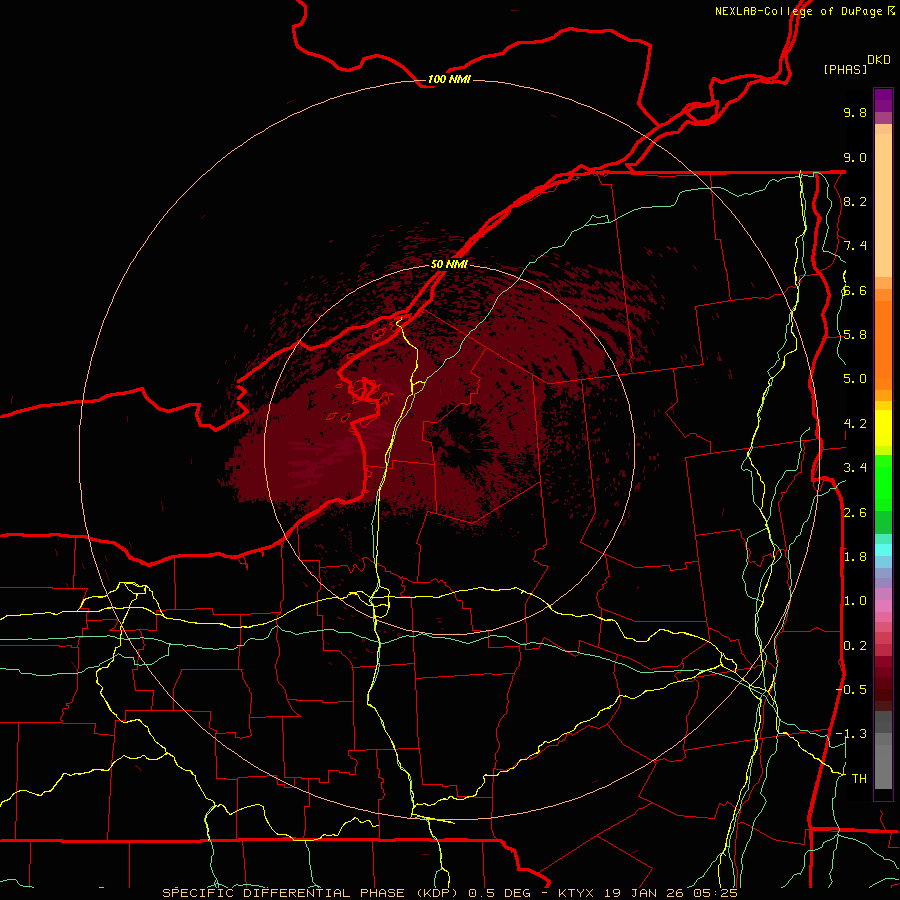Click the pink color bar segment

coord(883,606)
